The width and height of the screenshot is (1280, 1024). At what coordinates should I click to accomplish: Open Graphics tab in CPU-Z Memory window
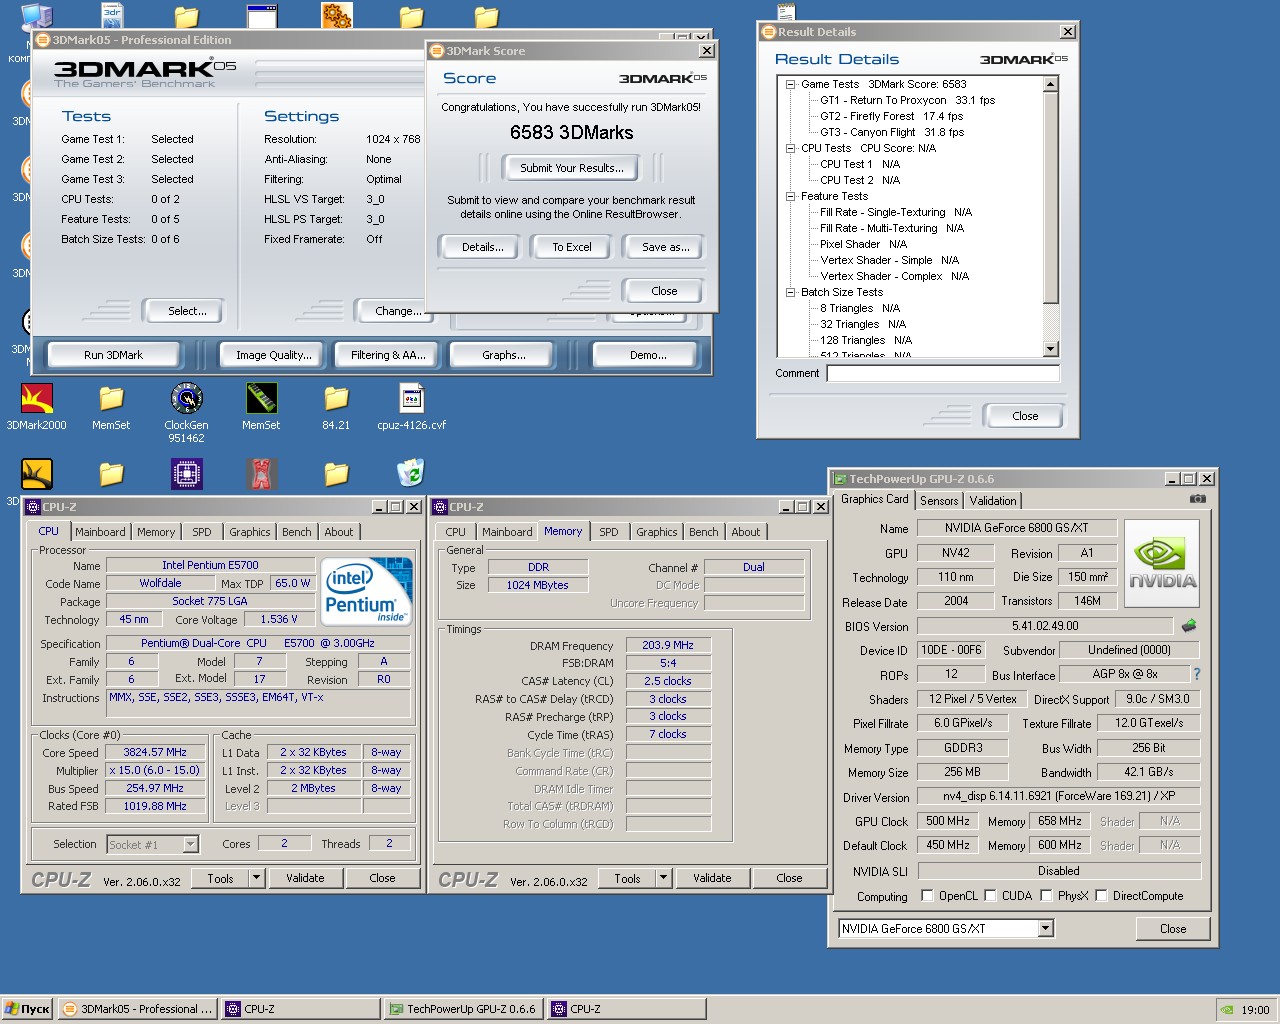(656, 532)
